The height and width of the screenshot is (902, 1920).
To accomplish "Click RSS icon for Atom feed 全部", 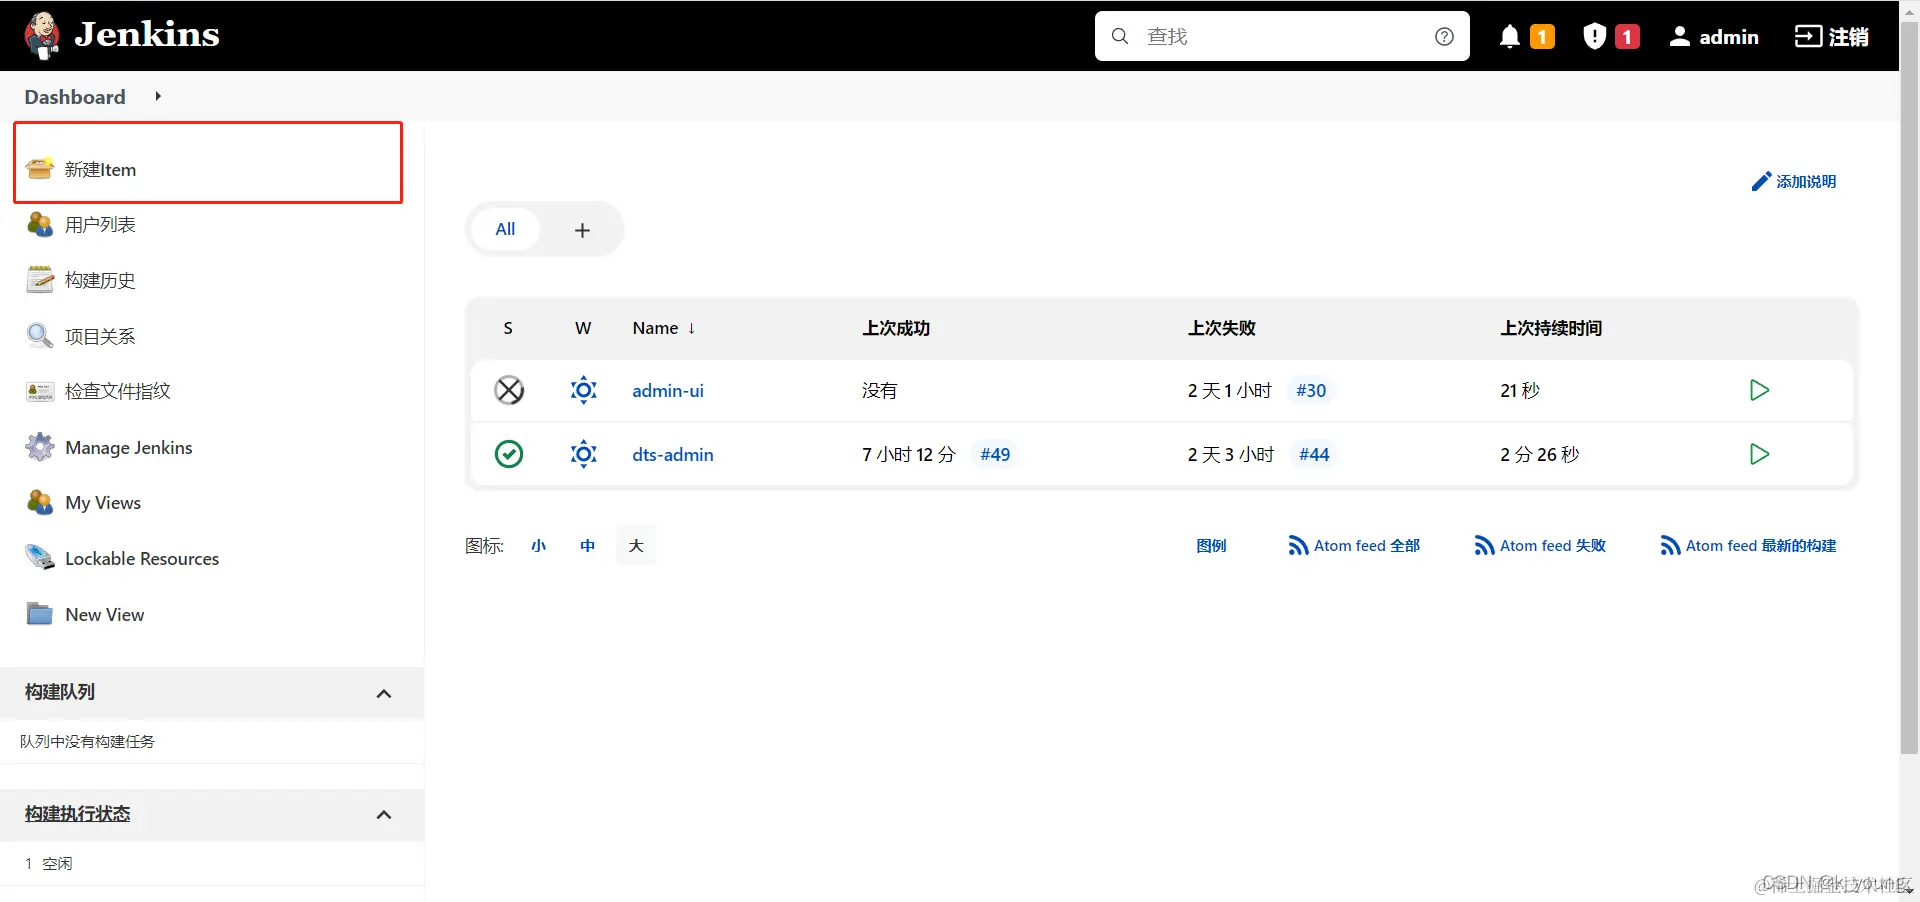I will pos(1298,546).
